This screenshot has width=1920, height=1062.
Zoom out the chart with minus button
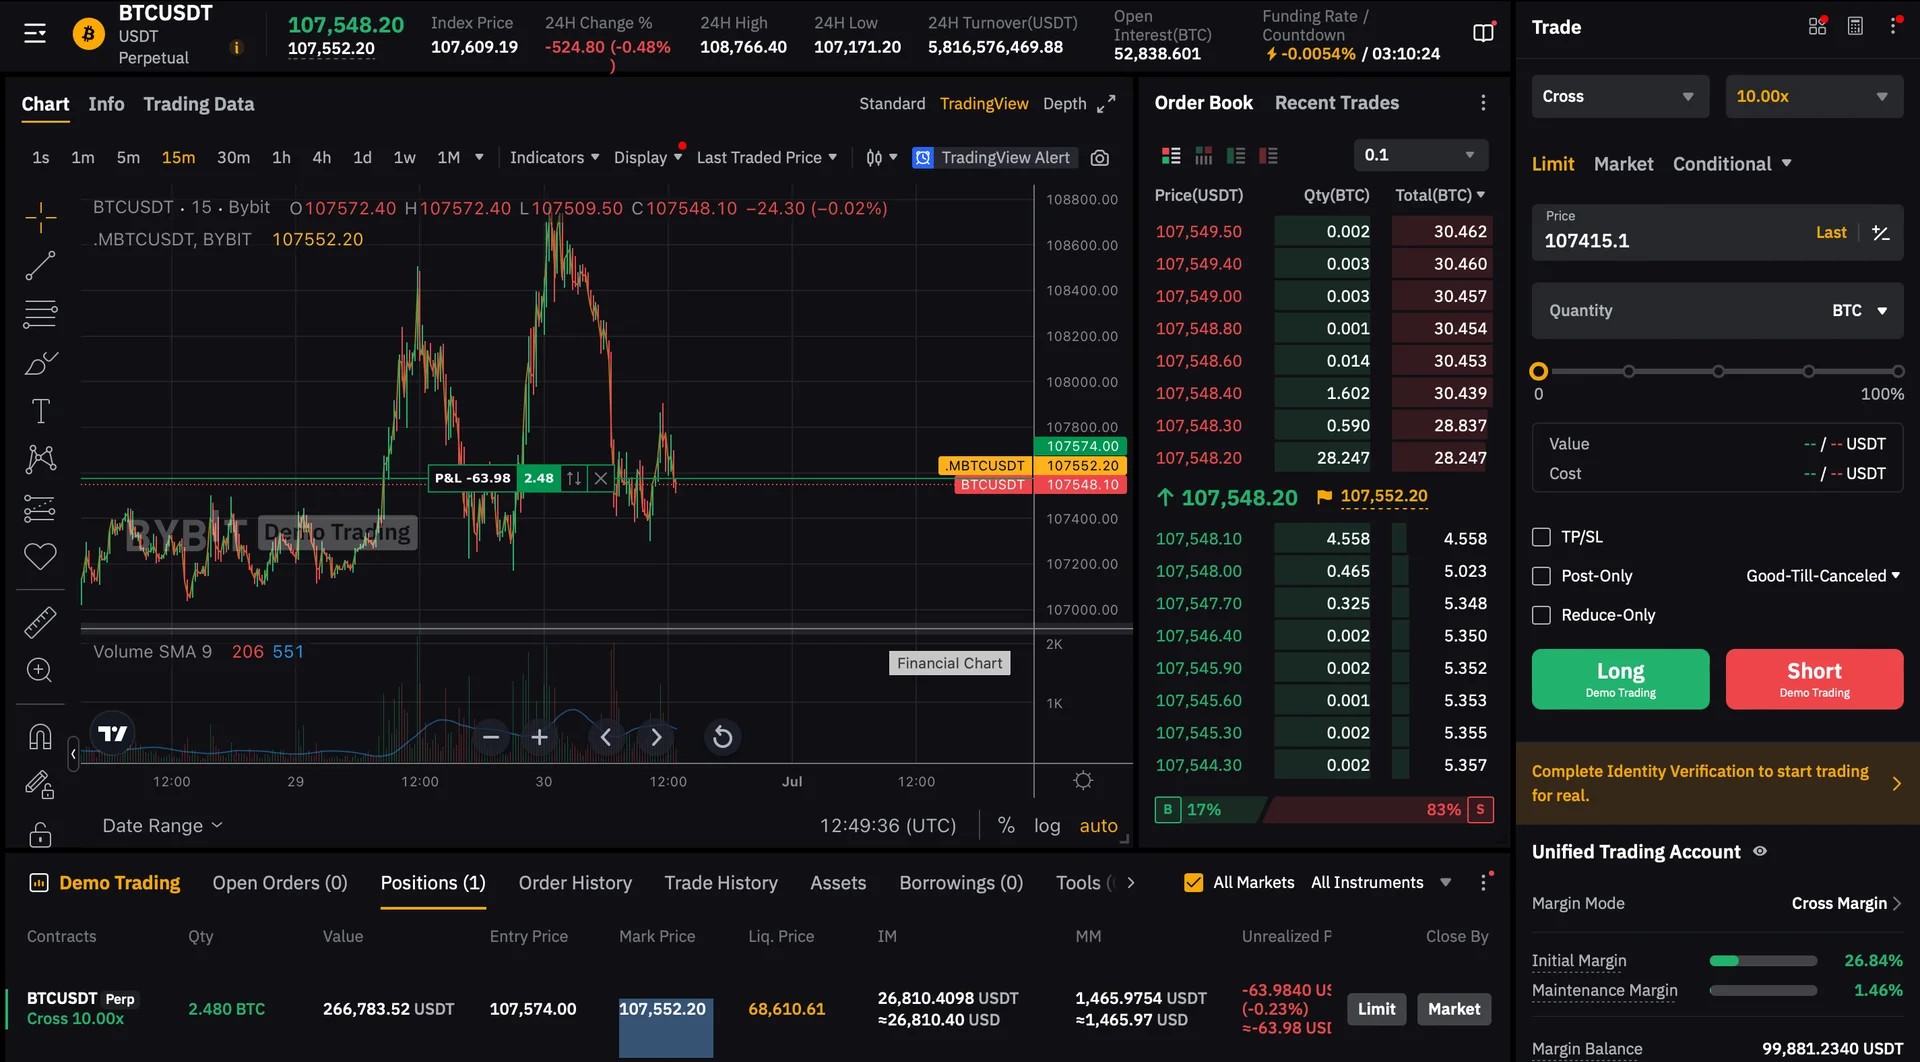tap(491, 738)
